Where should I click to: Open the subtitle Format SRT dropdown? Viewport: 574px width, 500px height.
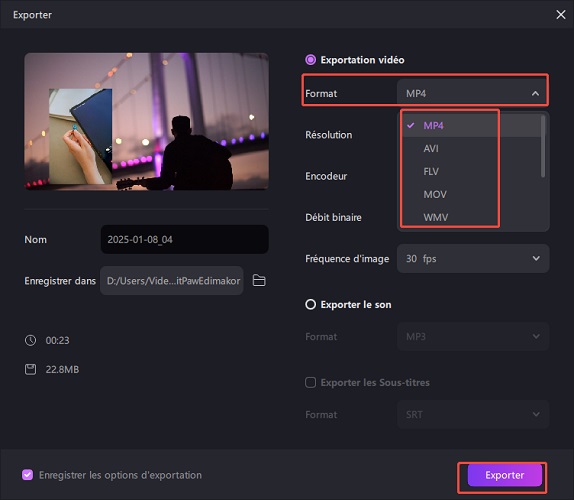click(x=473, y=414)
